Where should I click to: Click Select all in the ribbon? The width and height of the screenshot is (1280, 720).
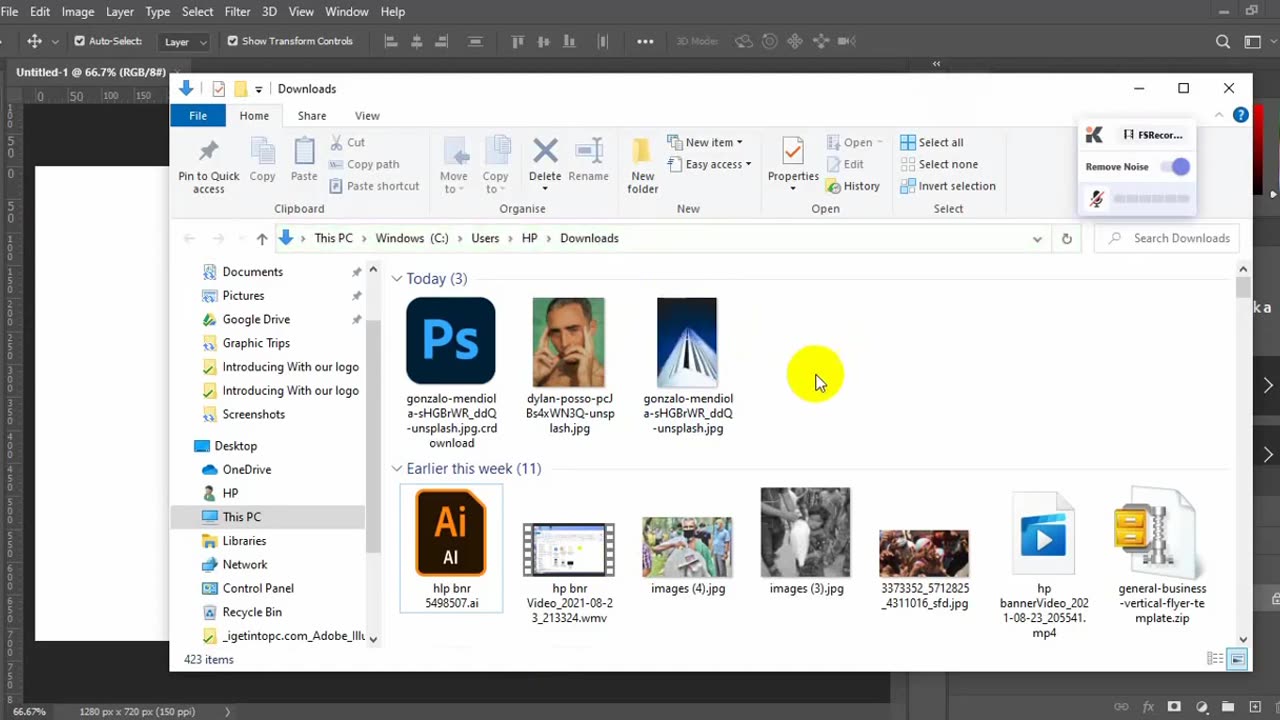tap(931, 142)
